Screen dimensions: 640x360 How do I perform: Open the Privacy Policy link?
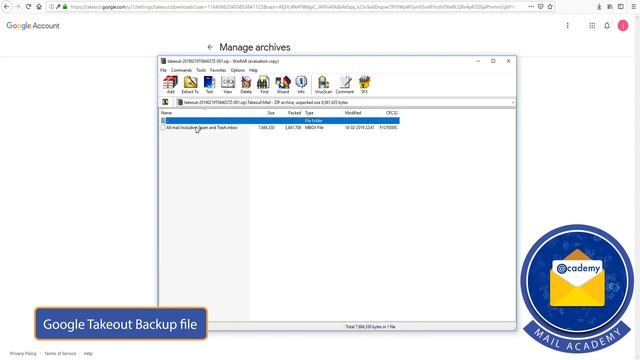[23, 353]
